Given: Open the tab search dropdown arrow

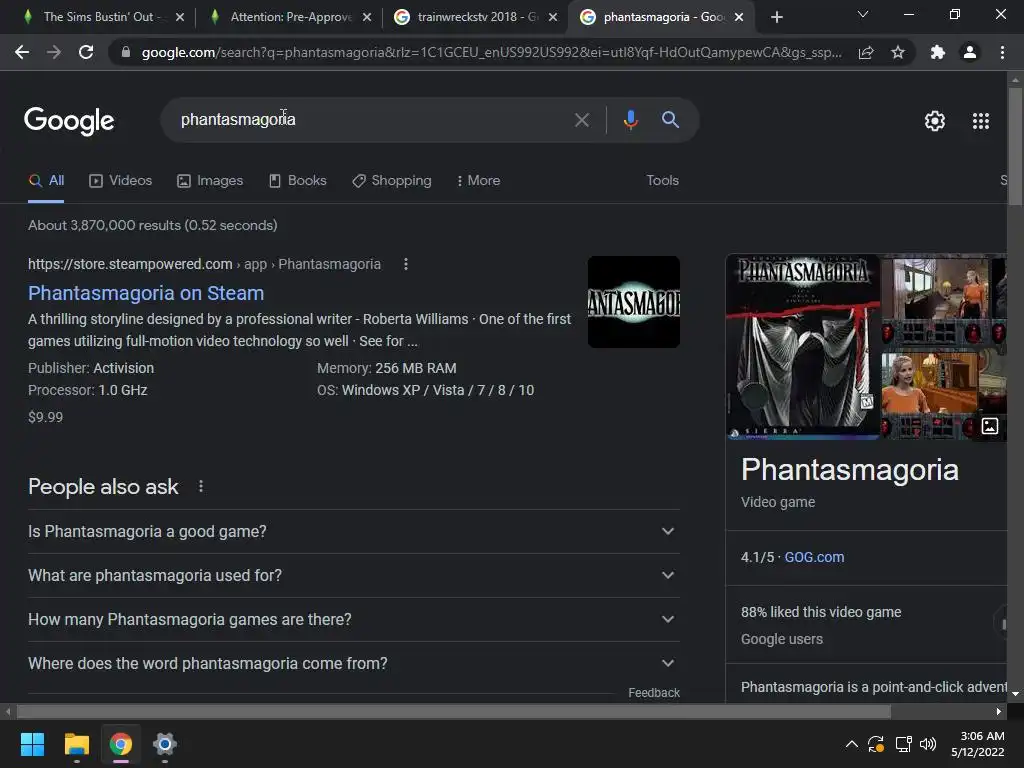Looking at the screenshot, I should [863, 15].
